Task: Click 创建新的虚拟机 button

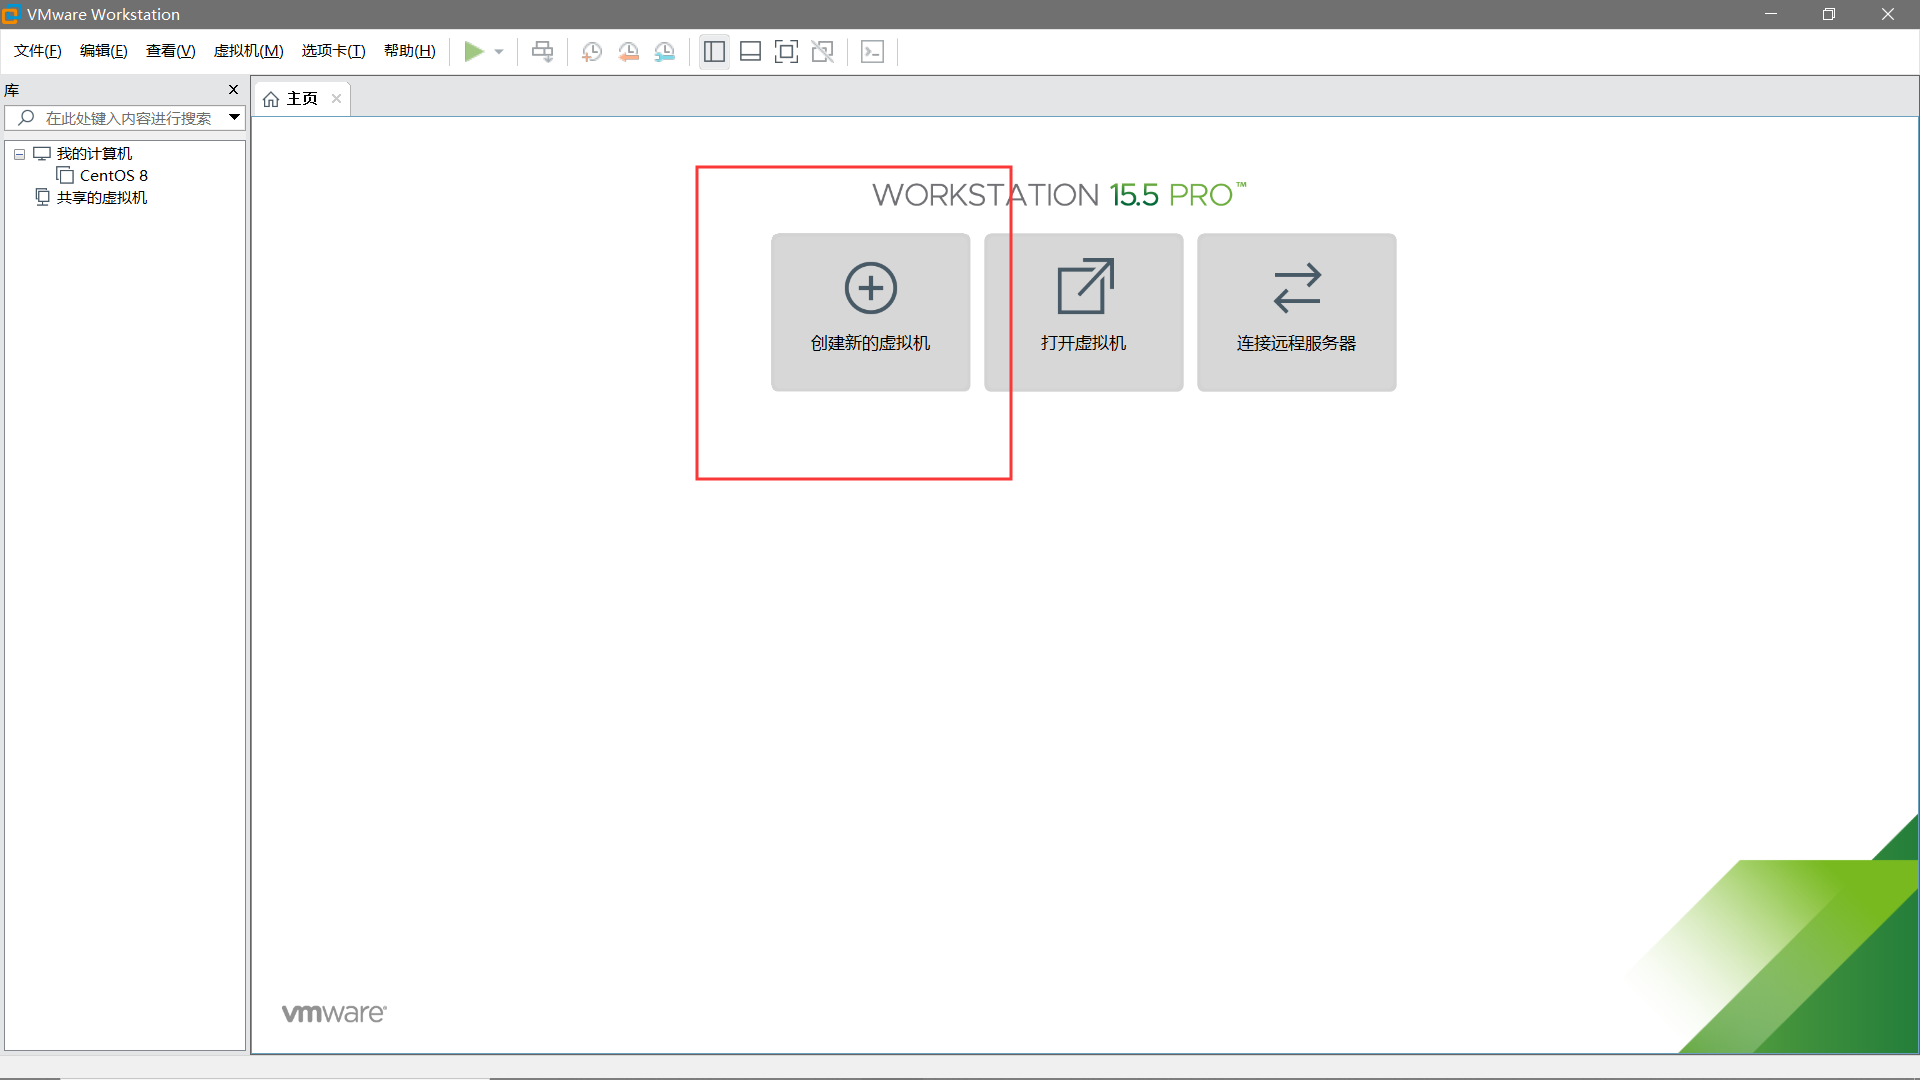Action: click(x=870, y=312)
